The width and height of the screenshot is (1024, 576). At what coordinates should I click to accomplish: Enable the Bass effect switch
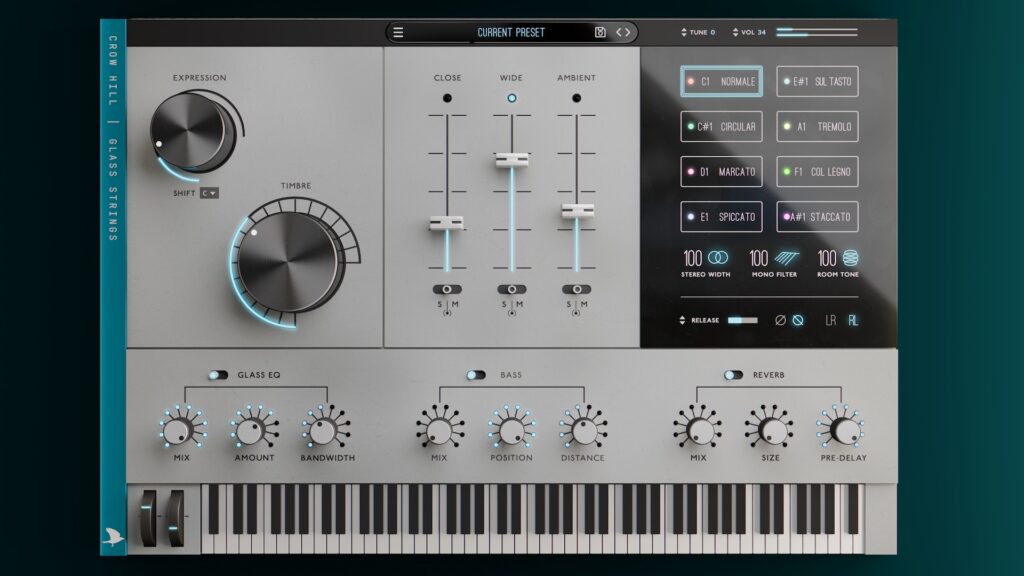[x=476, y=375]
